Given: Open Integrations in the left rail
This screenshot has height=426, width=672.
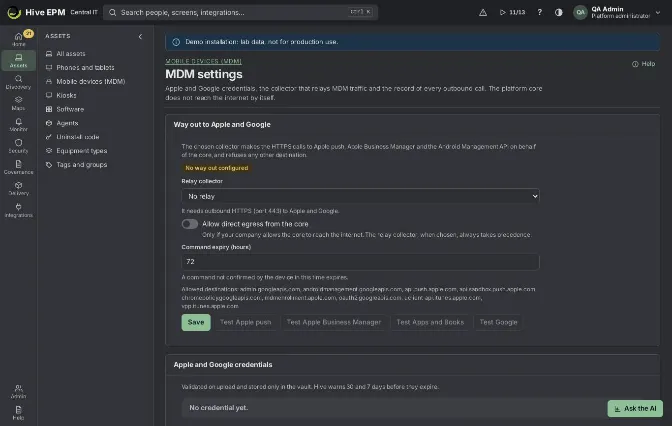Looking at the screenshot, I should point(18,210).
